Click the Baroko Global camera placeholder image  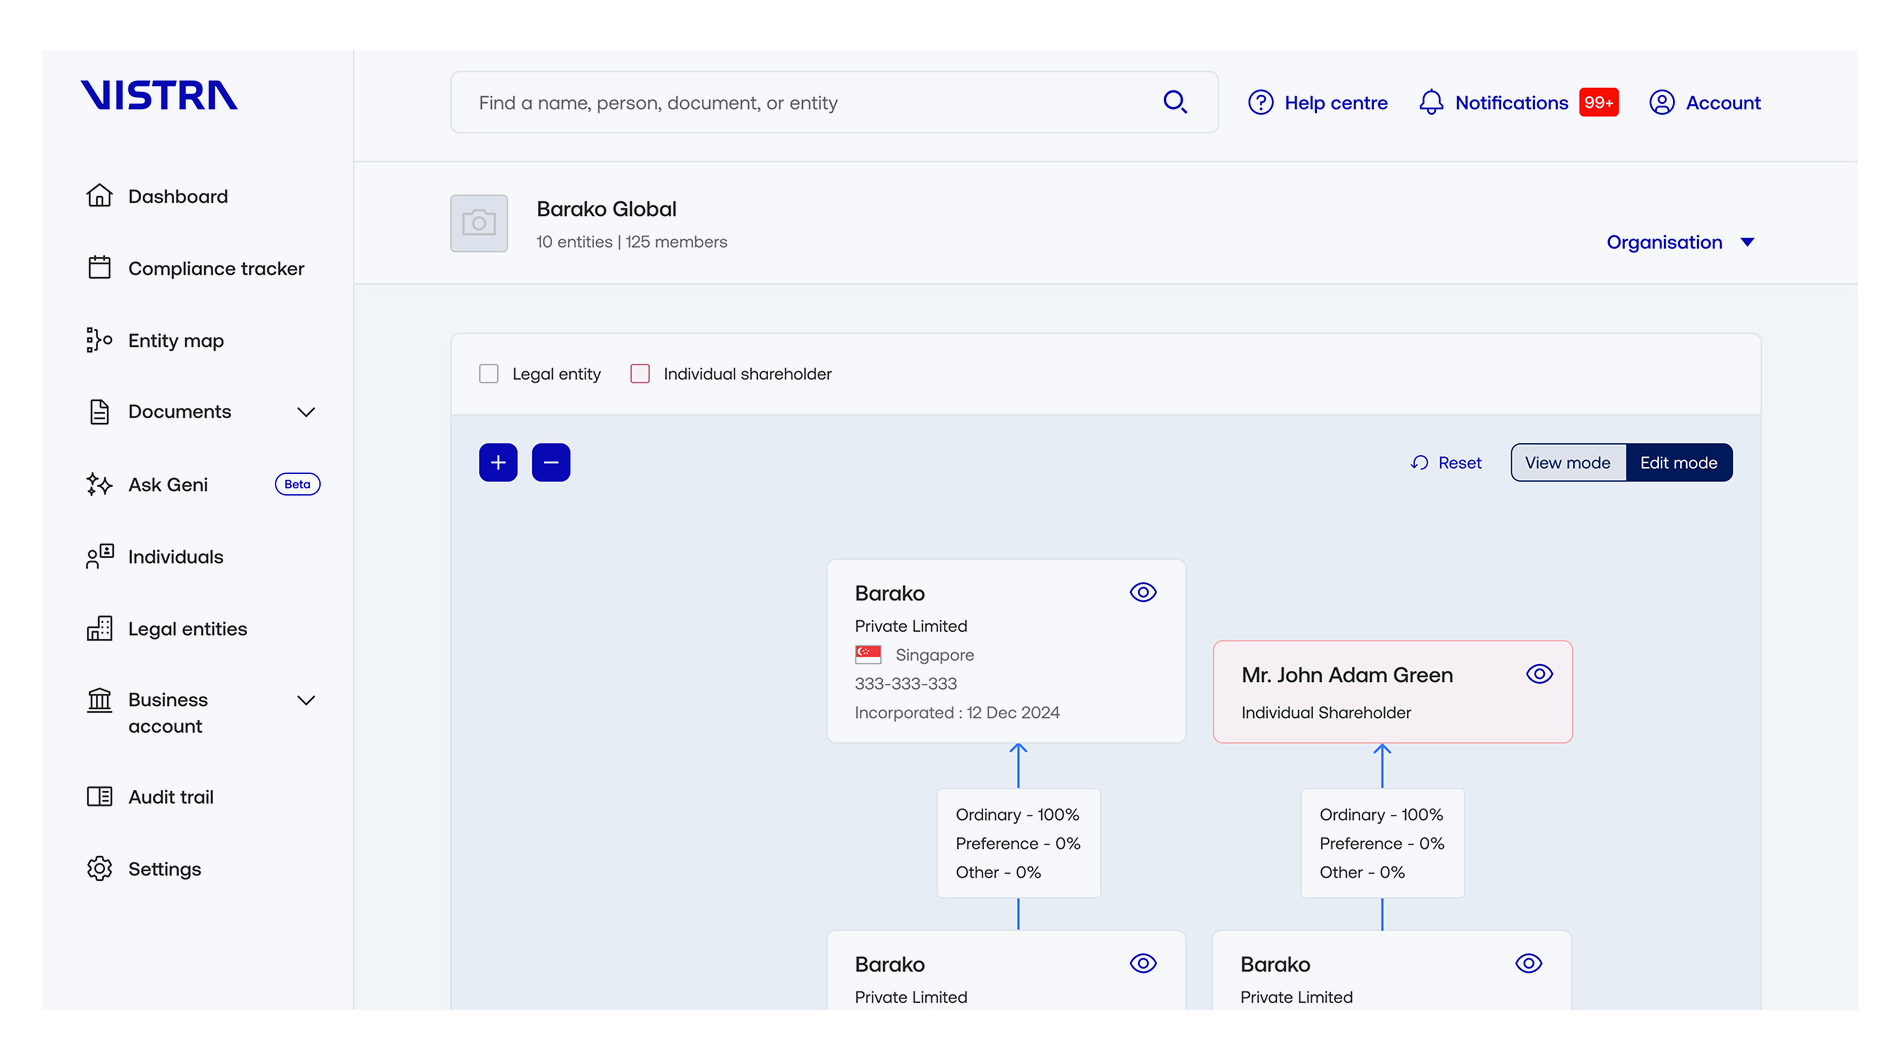[479, 223]
